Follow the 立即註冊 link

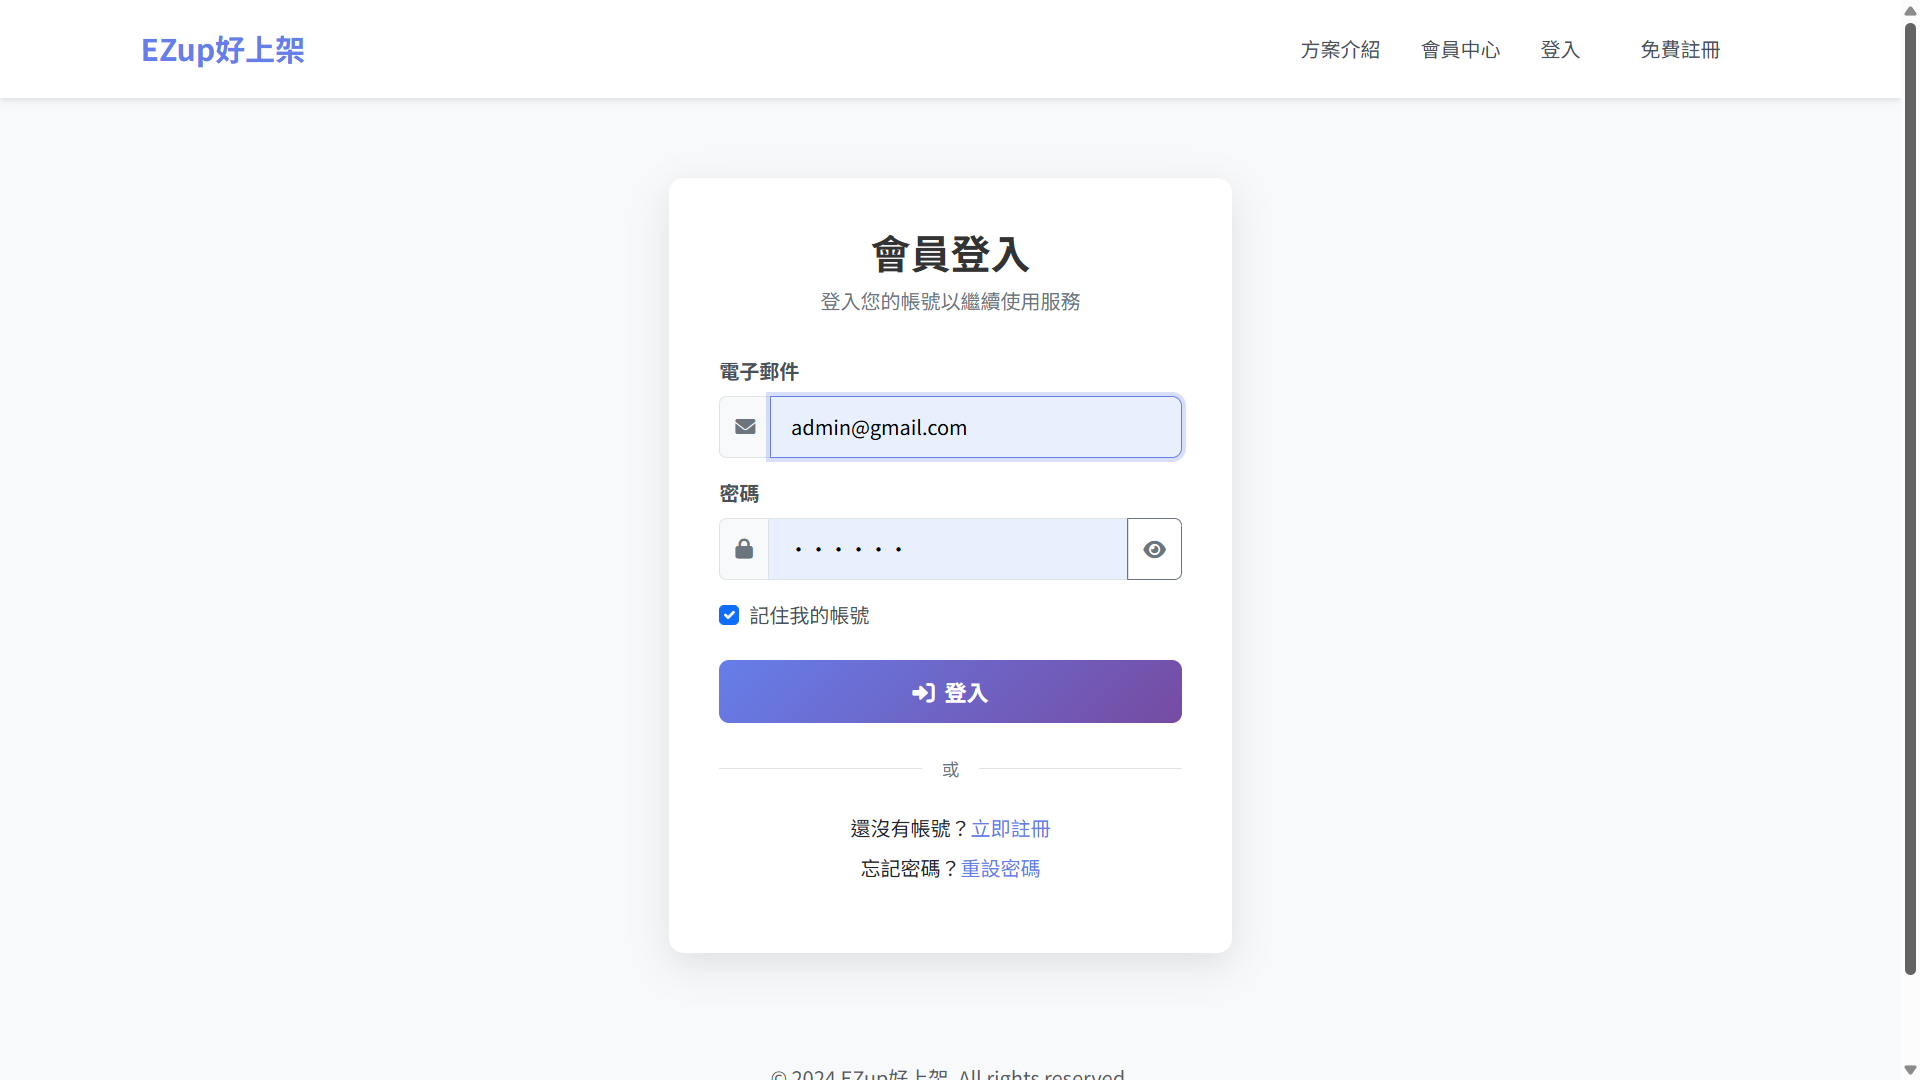click(x=1011, y=829)
